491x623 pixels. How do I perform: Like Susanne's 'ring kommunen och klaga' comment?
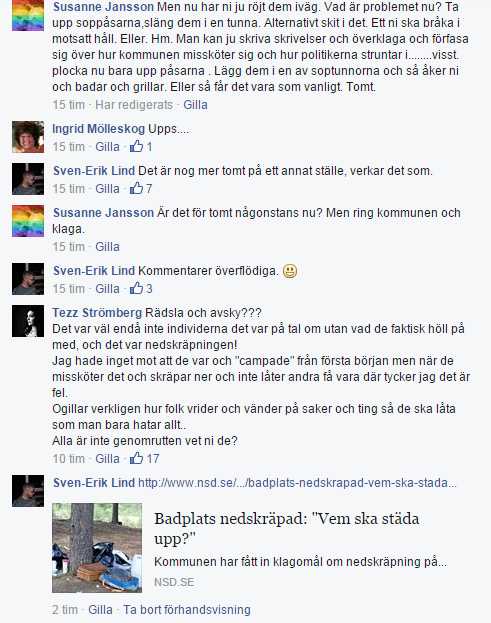point(107,247)
